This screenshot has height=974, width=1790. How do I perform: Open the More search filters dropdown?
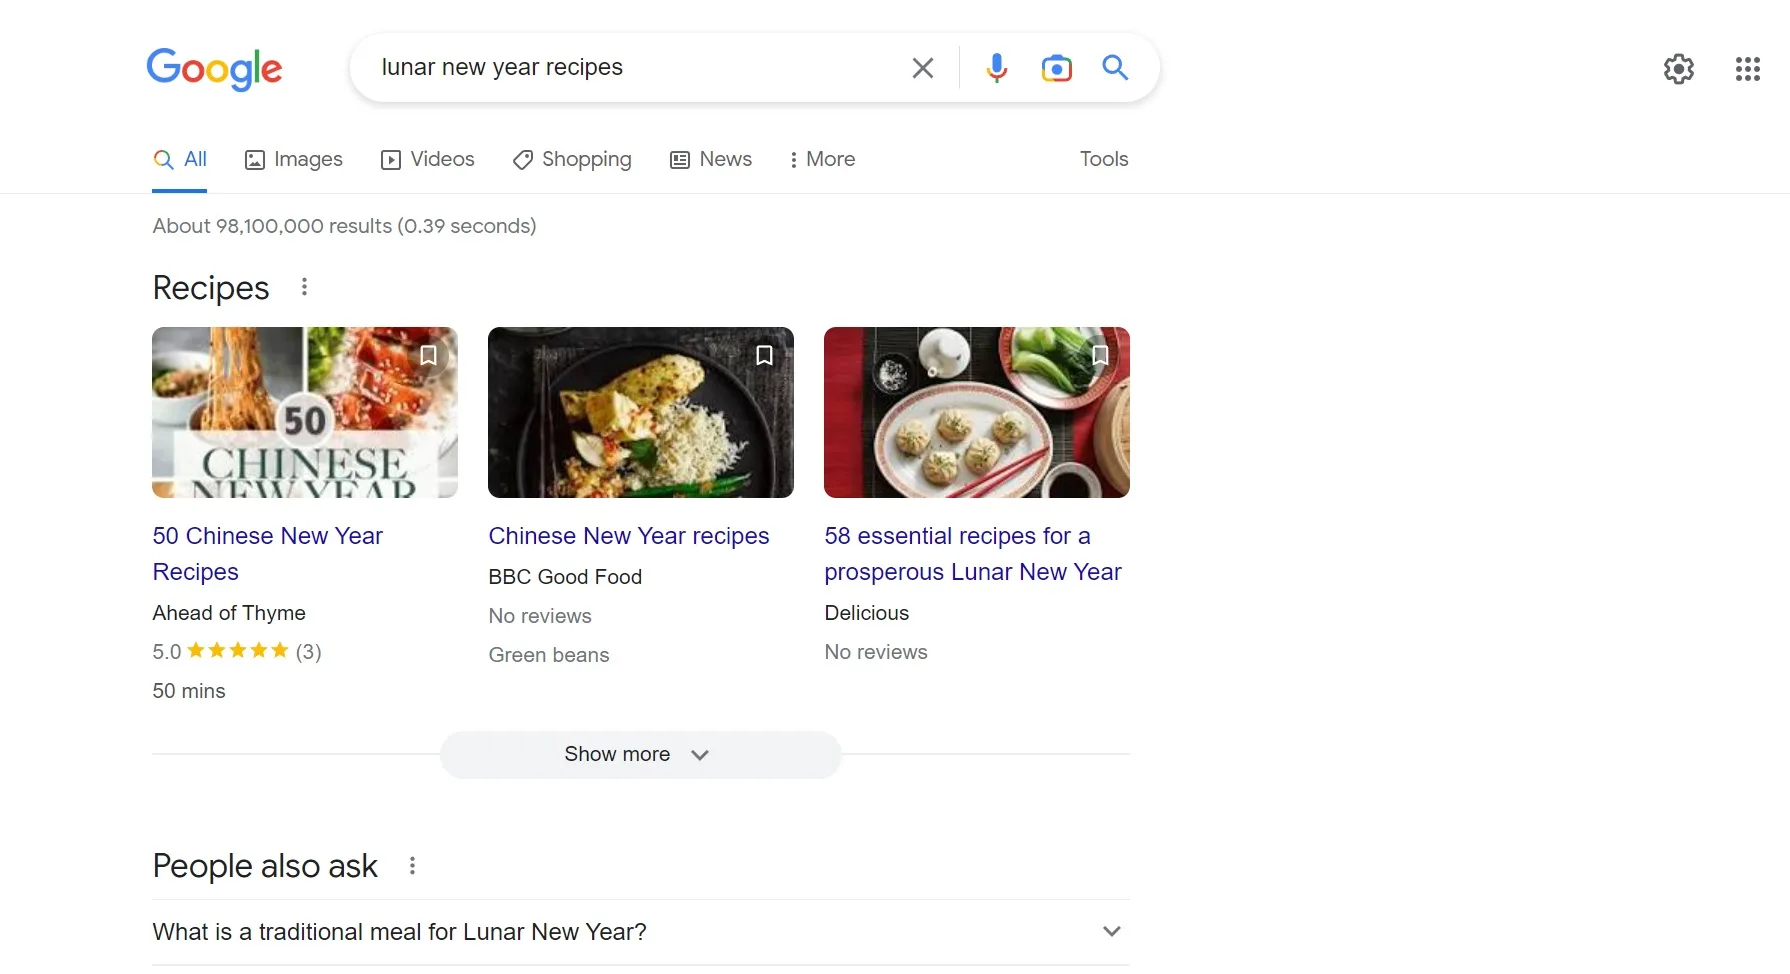point(822,160)
